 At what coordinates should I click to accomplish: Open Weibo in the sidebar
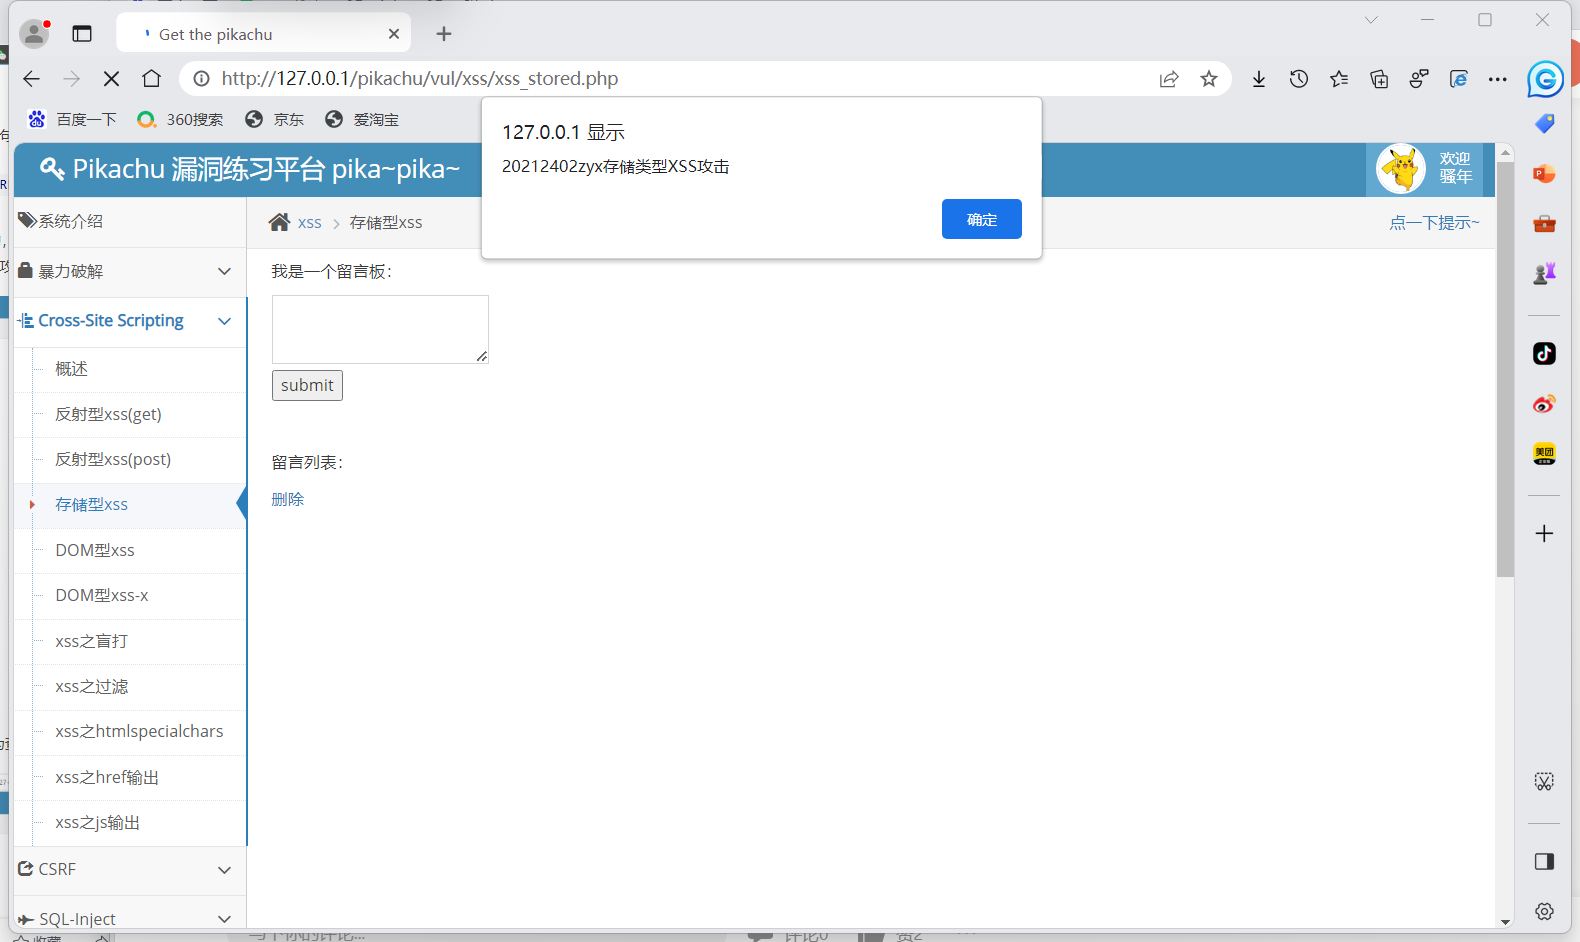1545,404
